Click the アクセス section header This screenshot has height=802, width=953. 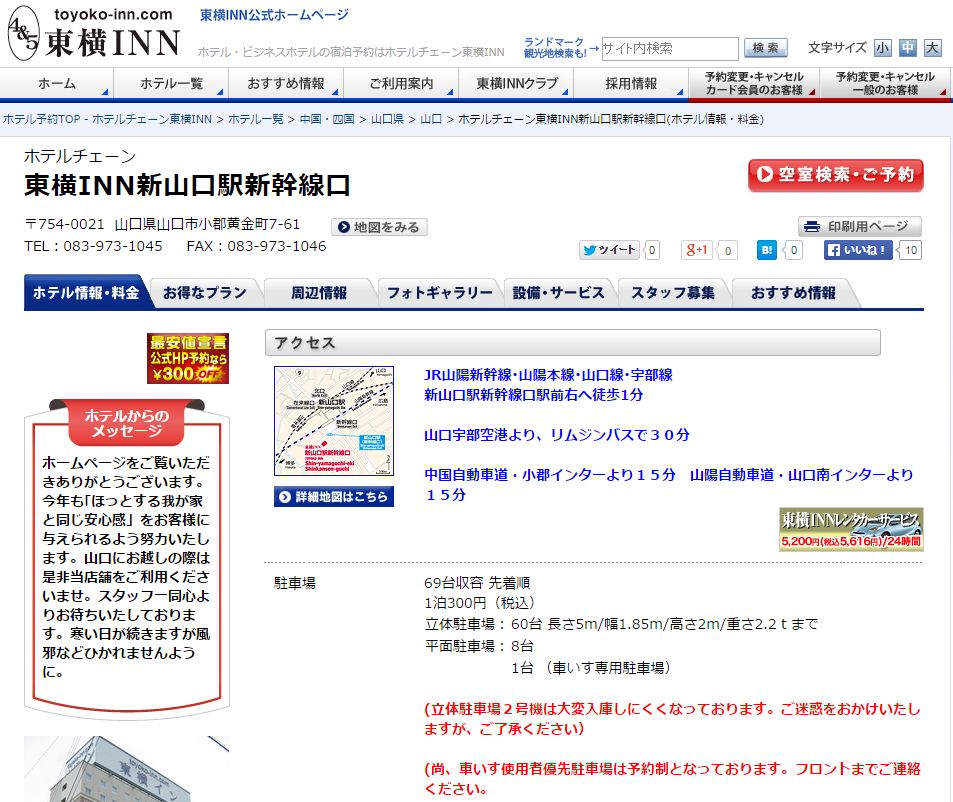coord(573,343)
